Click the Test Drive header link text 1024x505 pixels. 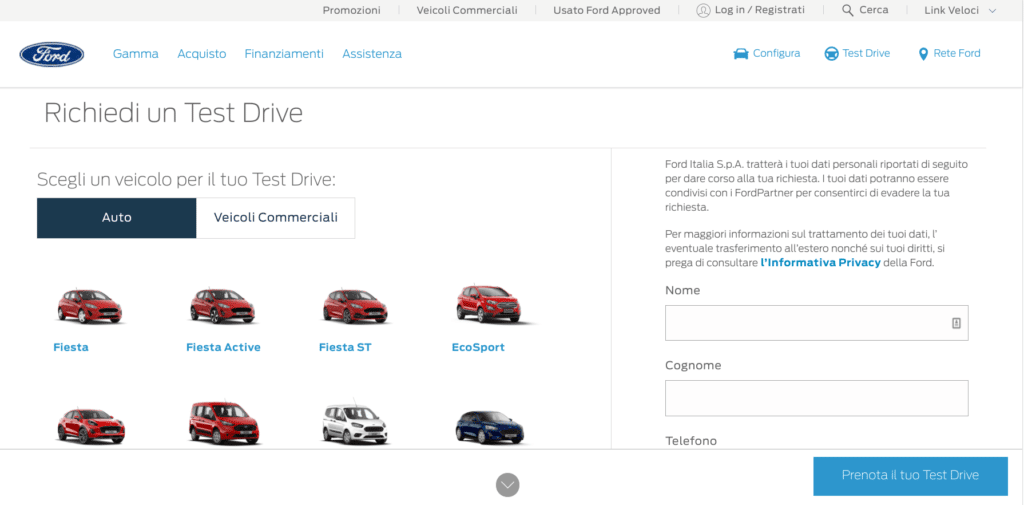[x=866, y=54]
